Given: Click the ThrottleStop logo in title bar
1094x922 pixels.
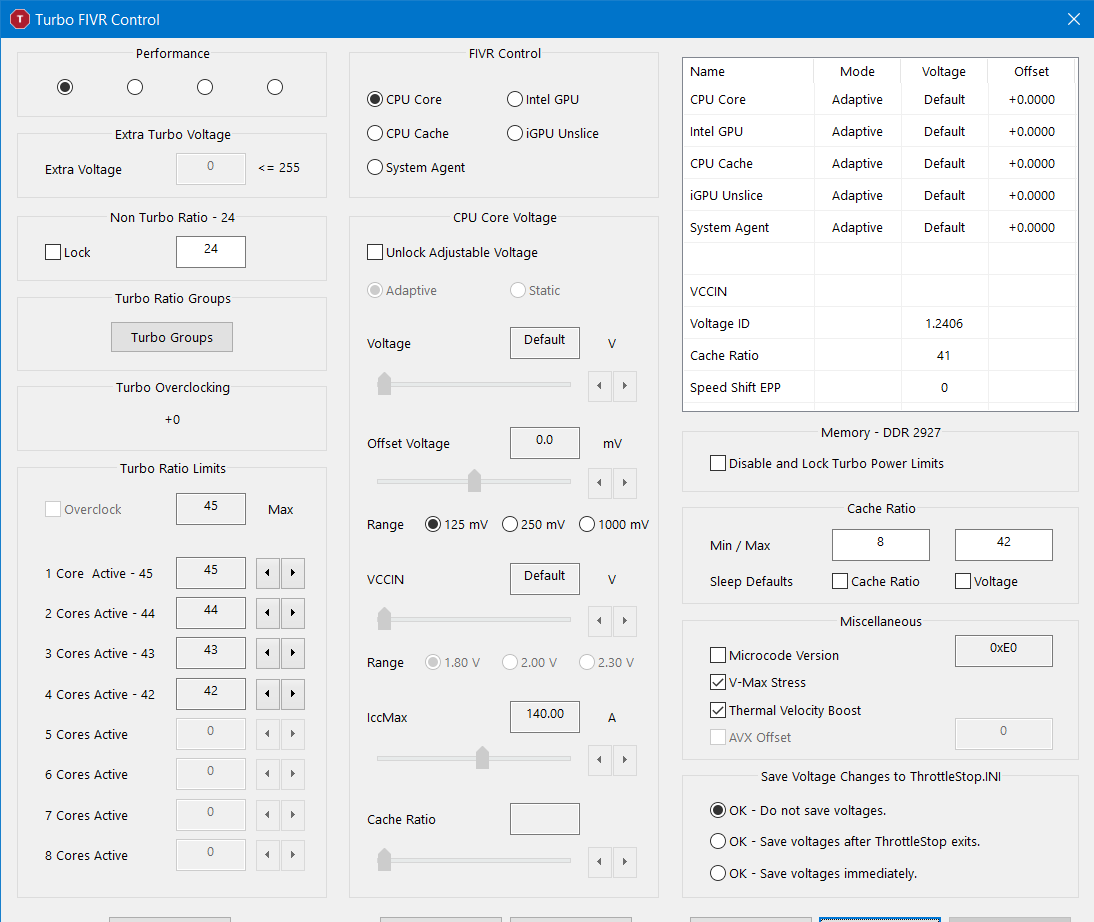Looking at the screenshot, I should (18, 19).
